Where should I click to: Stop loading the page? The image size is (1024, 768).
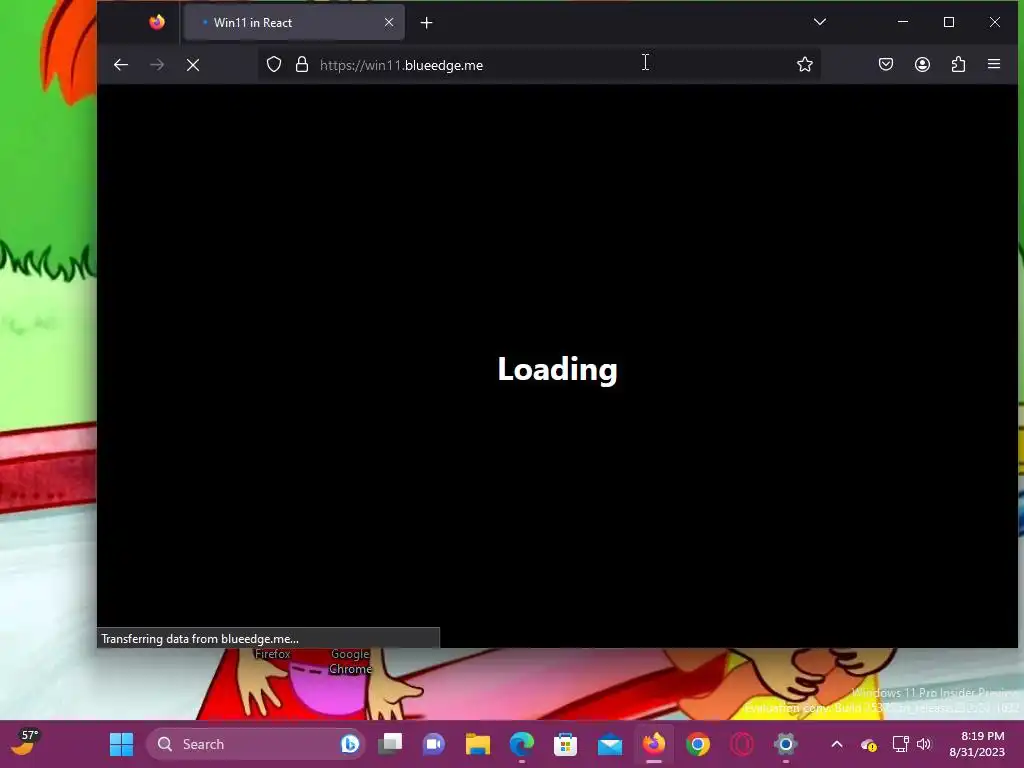coord(193,65)
